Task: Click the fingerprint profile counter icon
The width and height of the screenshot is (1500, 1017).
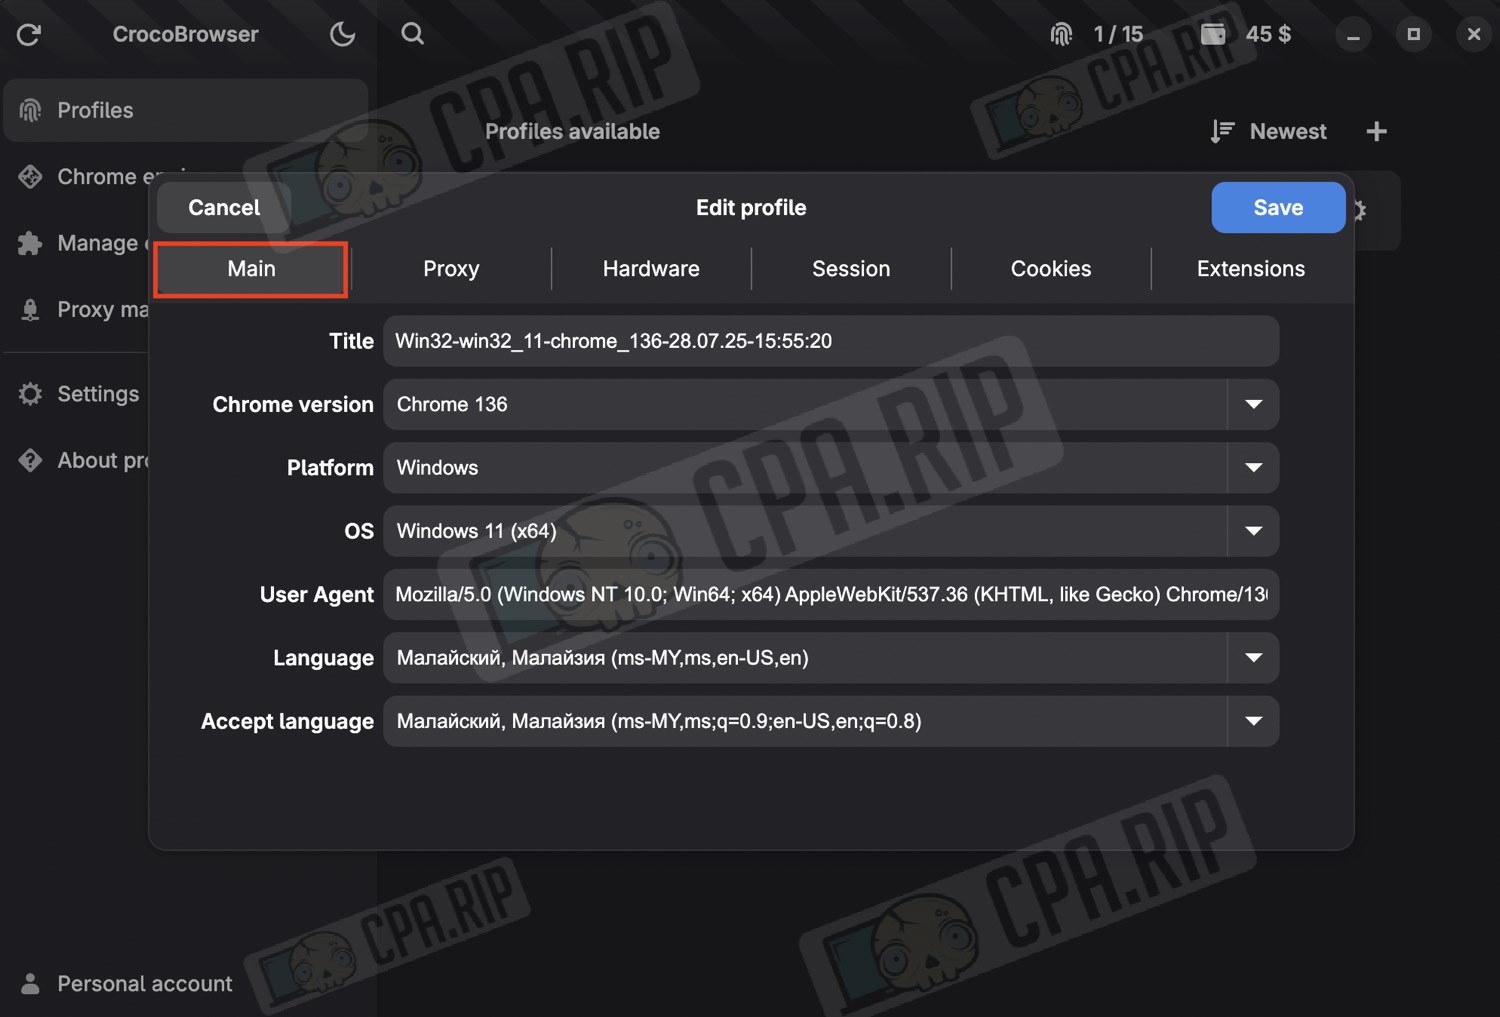Action: tap(1061, 35)
